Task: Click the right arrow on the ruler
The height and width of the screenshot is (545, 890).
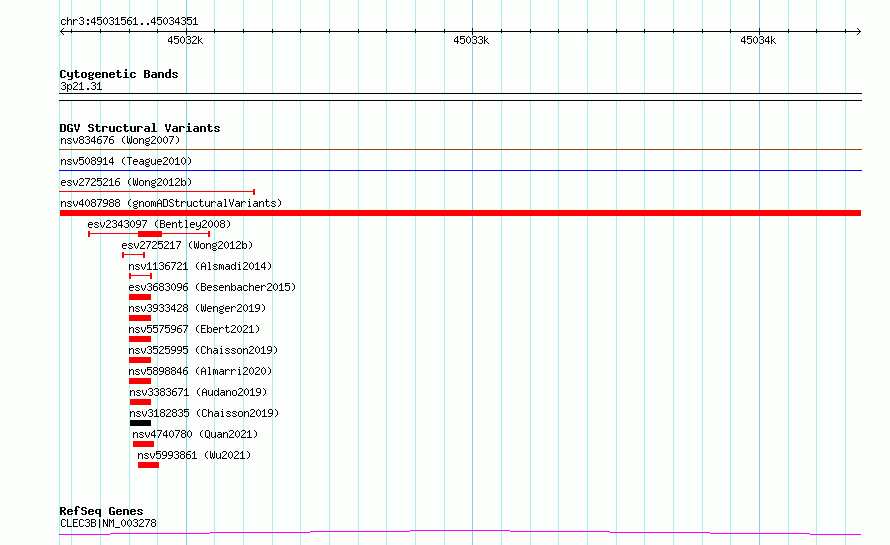Action: pyautogui.click(x=858, y=31)
